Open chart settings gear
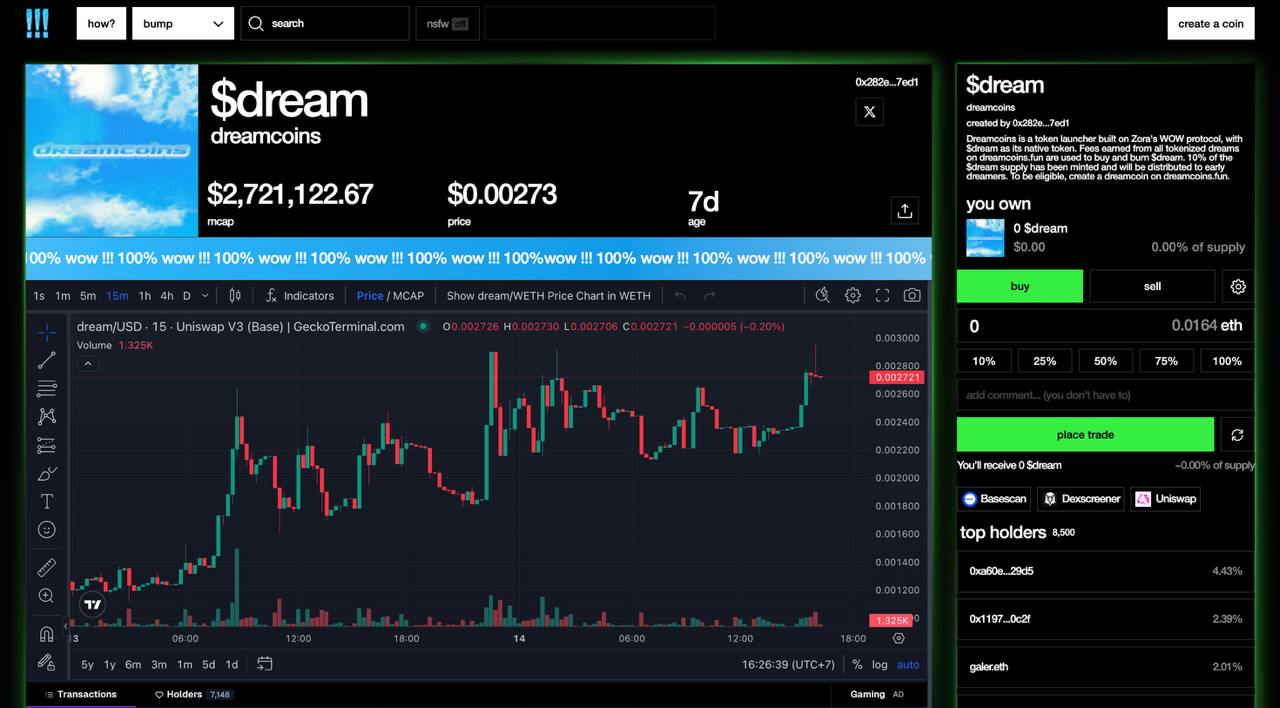This screenshot has width=1280, height=708. tap(852, 295)
